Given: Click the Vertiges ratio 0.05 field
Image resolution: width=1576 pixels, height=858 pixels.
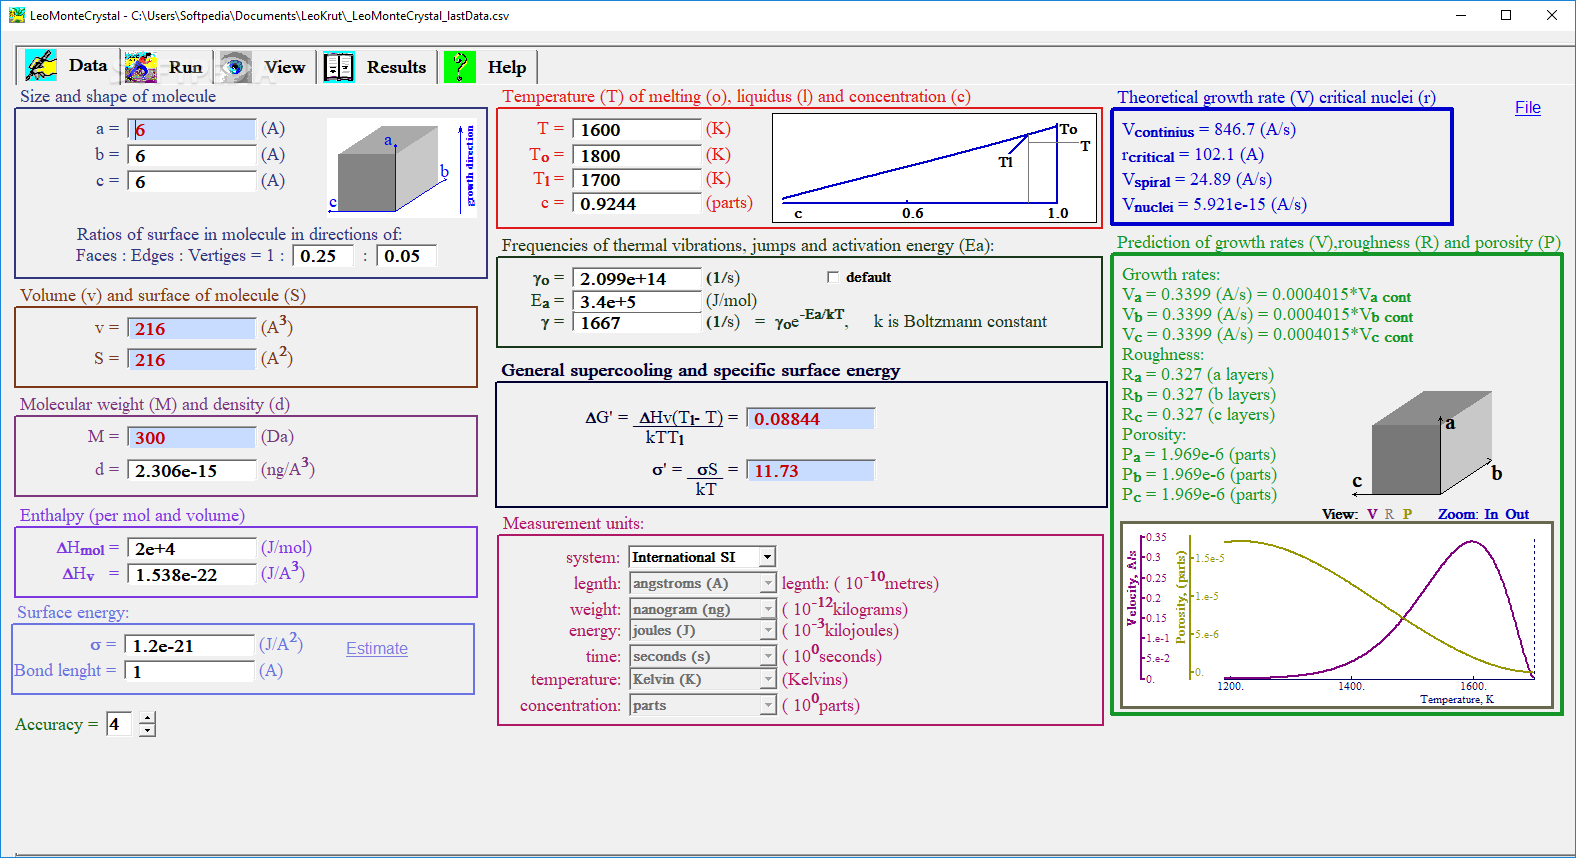Looking at the screenshot, I should coord(406,256).
